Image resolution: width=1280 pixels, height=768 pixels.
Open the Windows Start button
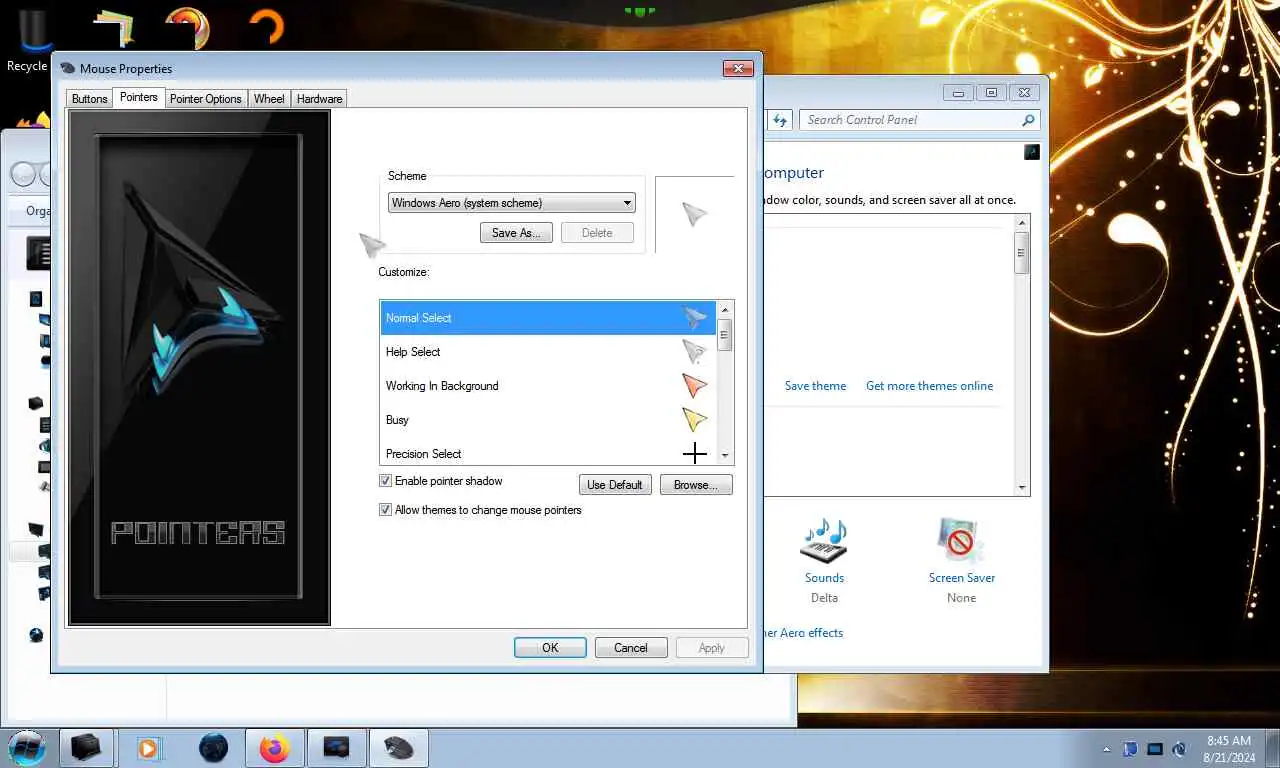click(x=26, y=747)
